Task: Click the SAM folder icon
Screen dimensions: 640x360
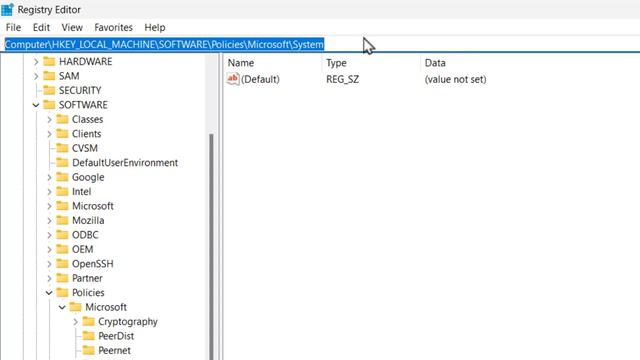Action: pyautogui.click(x=49, y=76)
